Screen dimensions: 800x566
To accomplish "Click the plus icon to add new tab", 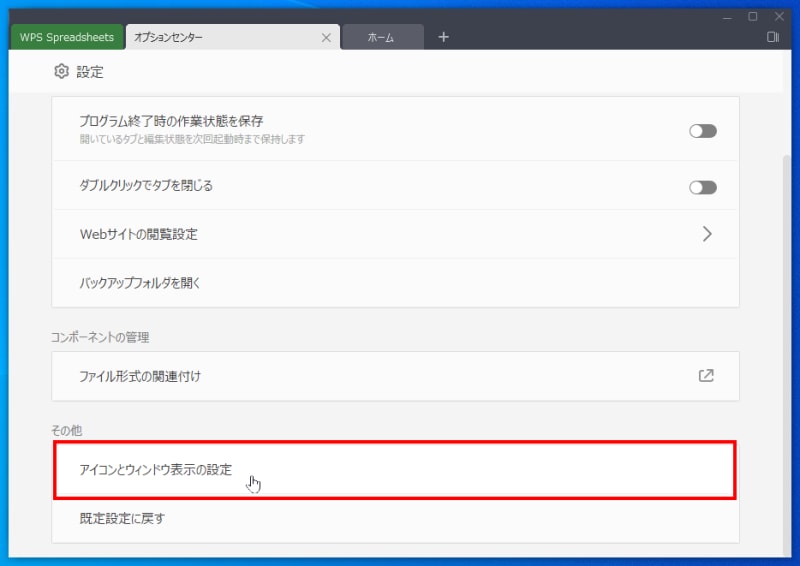I will click(x=443, y=37).
